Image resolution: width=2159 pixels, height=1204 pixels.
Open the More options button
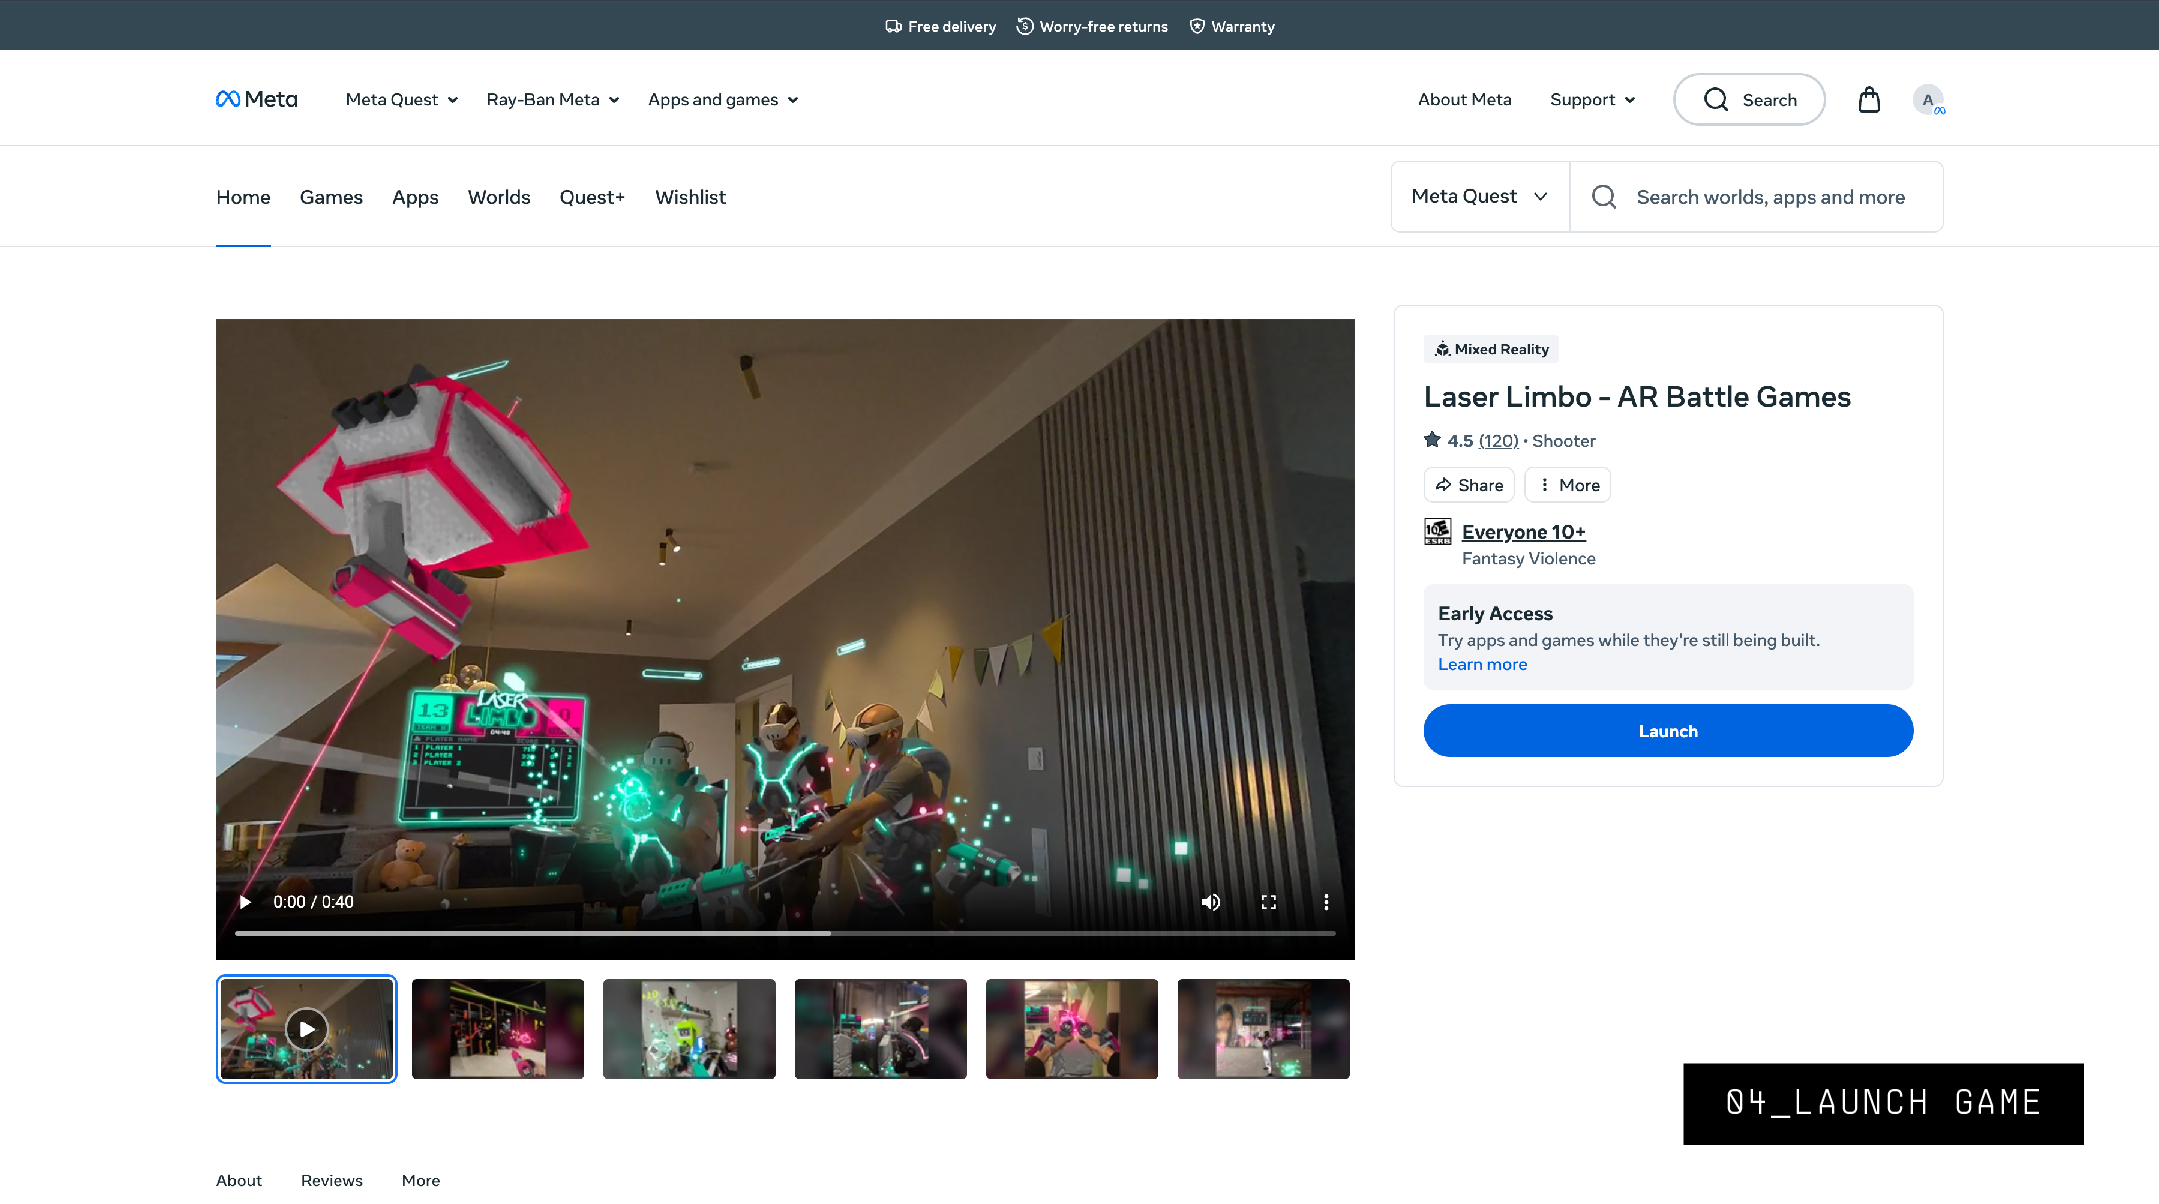point(1568,485)
